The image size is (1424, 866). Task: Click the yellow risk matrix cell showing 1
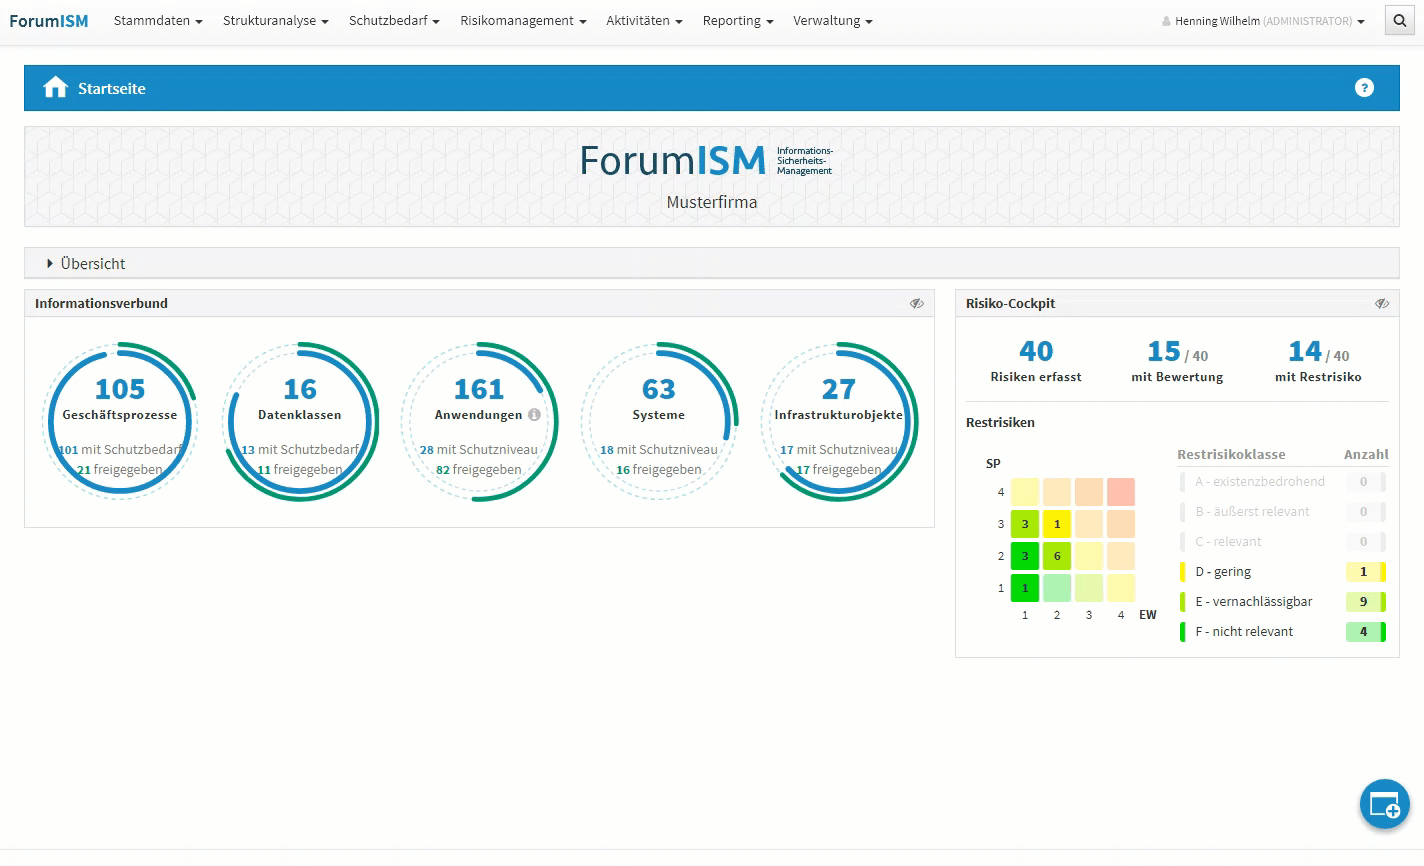1057,524
